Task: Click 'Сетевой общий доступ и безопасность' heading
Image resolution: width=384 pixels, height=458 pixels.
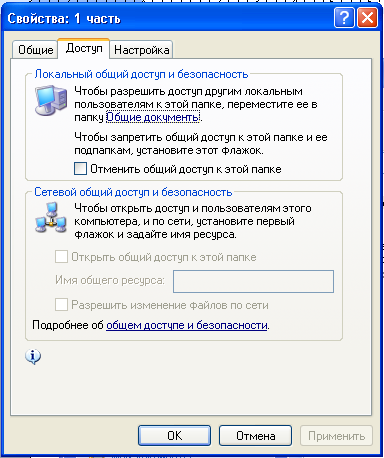Action: (x=133, y=192)
